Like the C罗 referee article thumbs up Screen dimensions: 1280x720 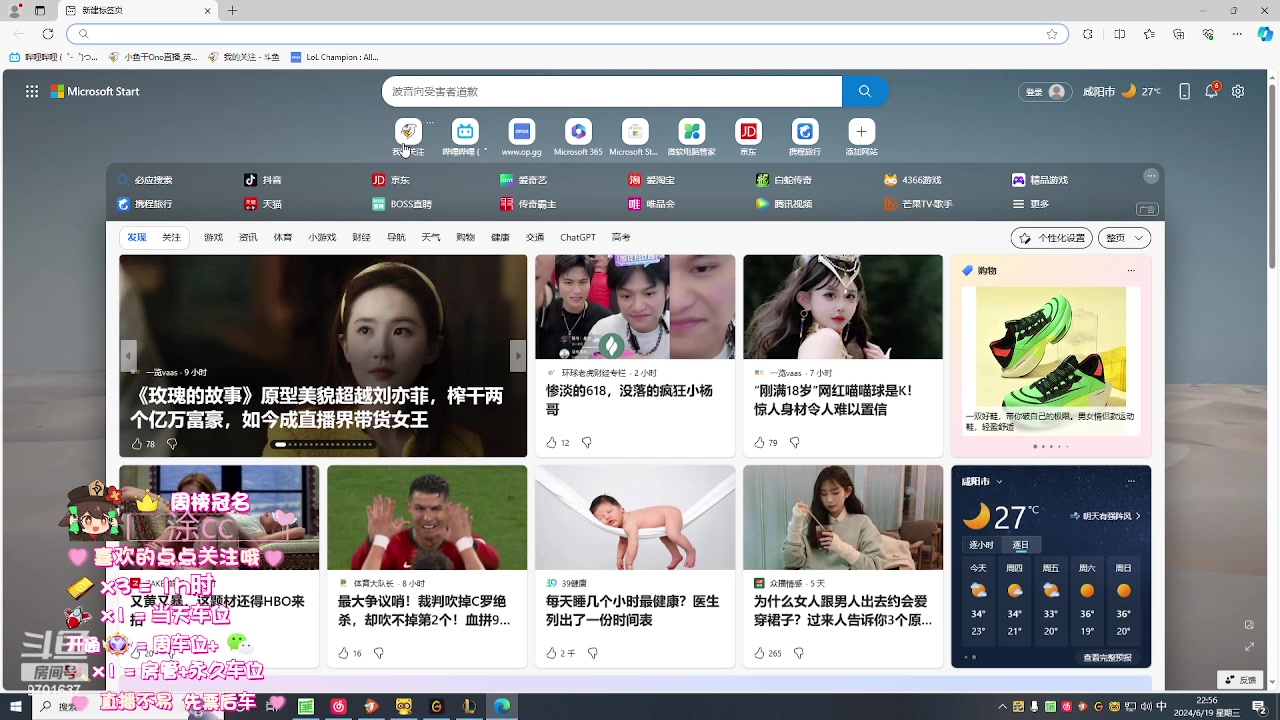(x=343, y=653)
